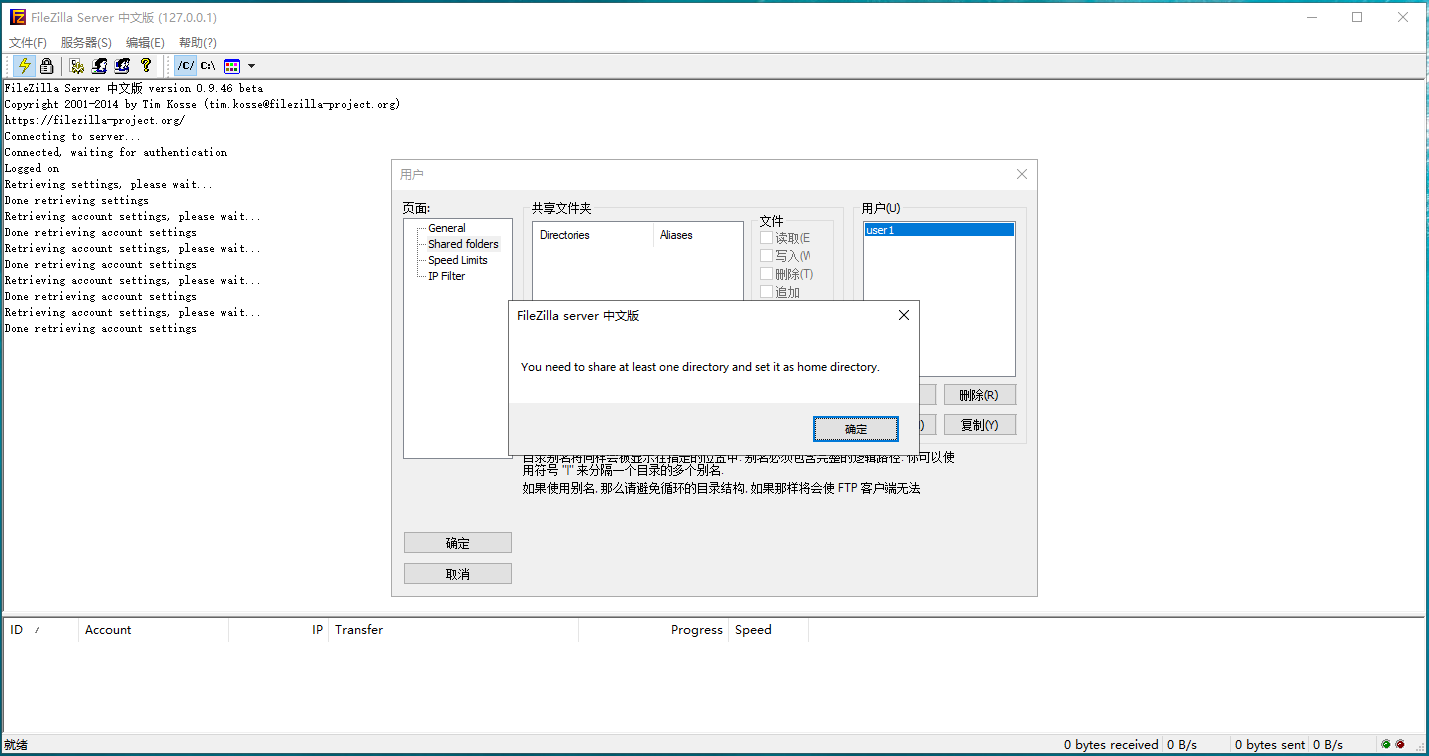Viewport: 1429px width, 756px height.
Task: Open the Groups editor toolbar icon
Action: (x=122, y=66)
